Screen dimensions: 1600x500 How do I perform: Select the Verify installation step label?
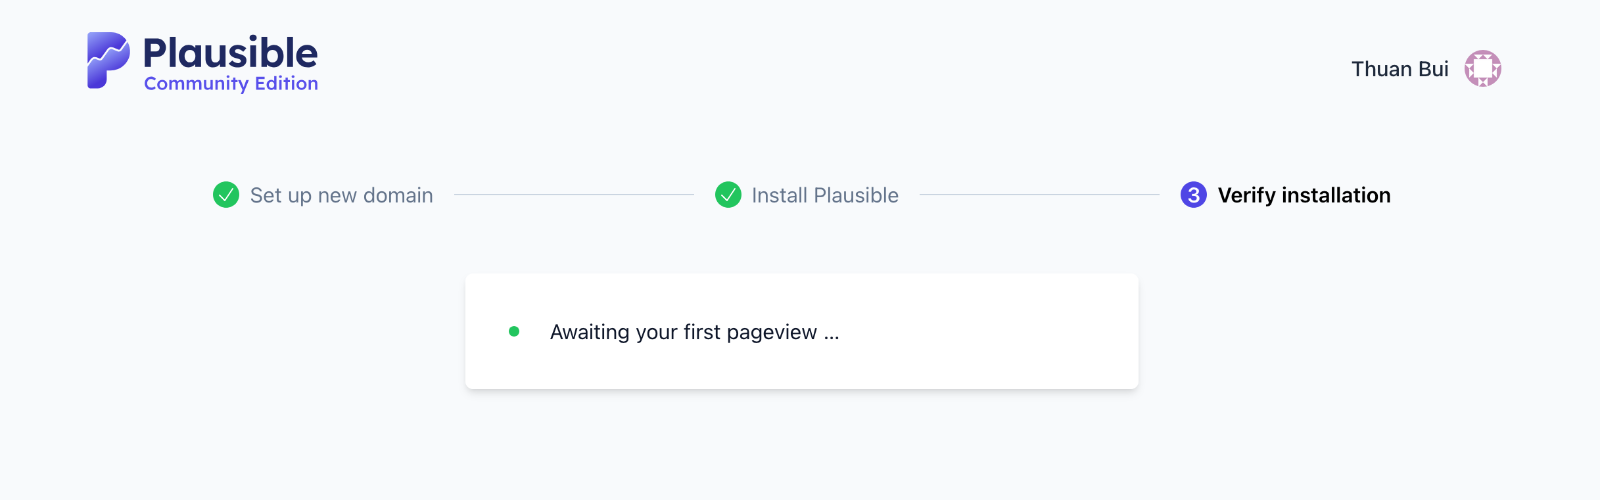[x=1303, y=196]
